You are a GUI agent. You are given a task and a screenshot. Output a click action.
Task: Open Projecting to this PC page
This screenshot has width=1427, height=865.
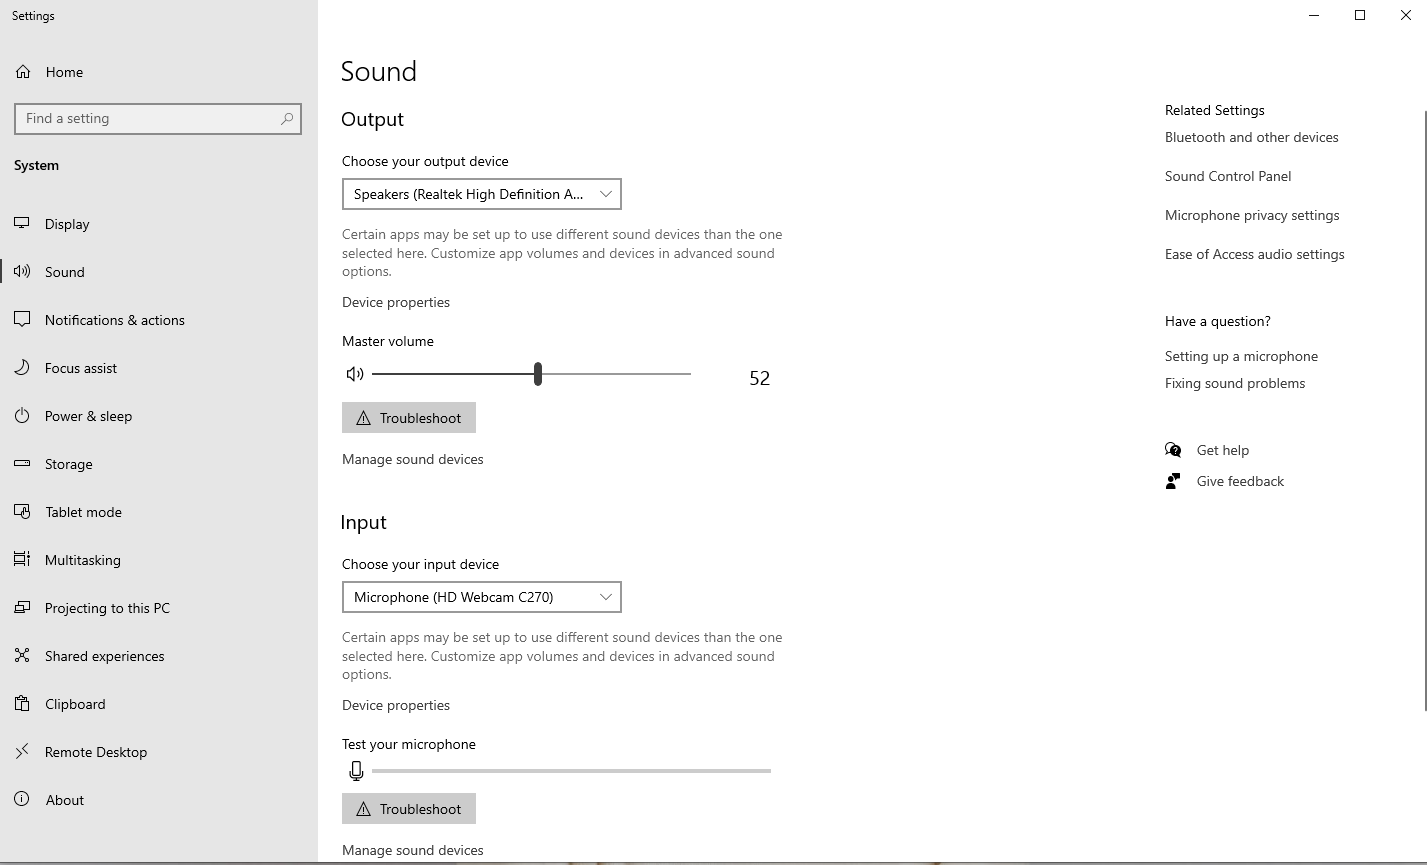coord(107,608)
